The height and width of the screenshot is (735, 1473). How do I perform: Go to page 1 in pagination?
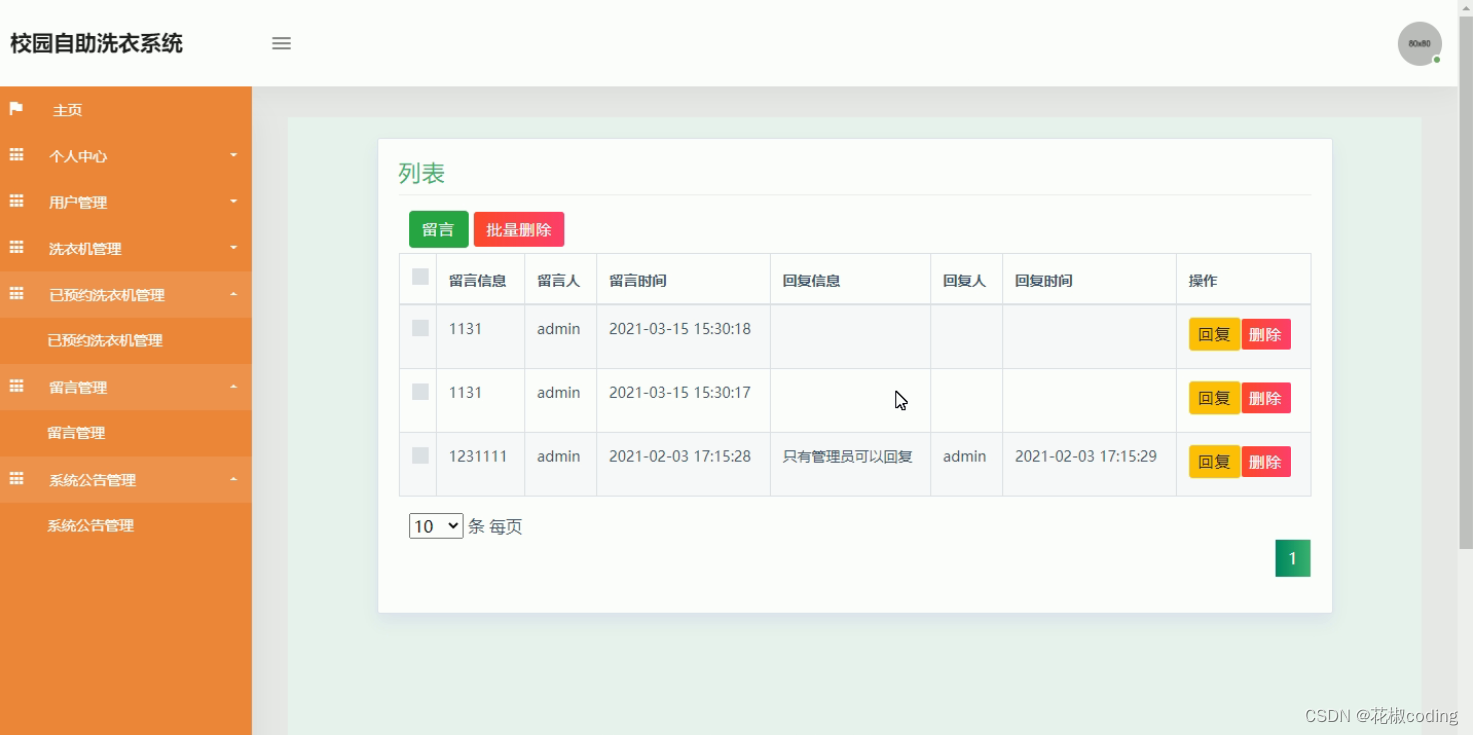coord(1292,559)
